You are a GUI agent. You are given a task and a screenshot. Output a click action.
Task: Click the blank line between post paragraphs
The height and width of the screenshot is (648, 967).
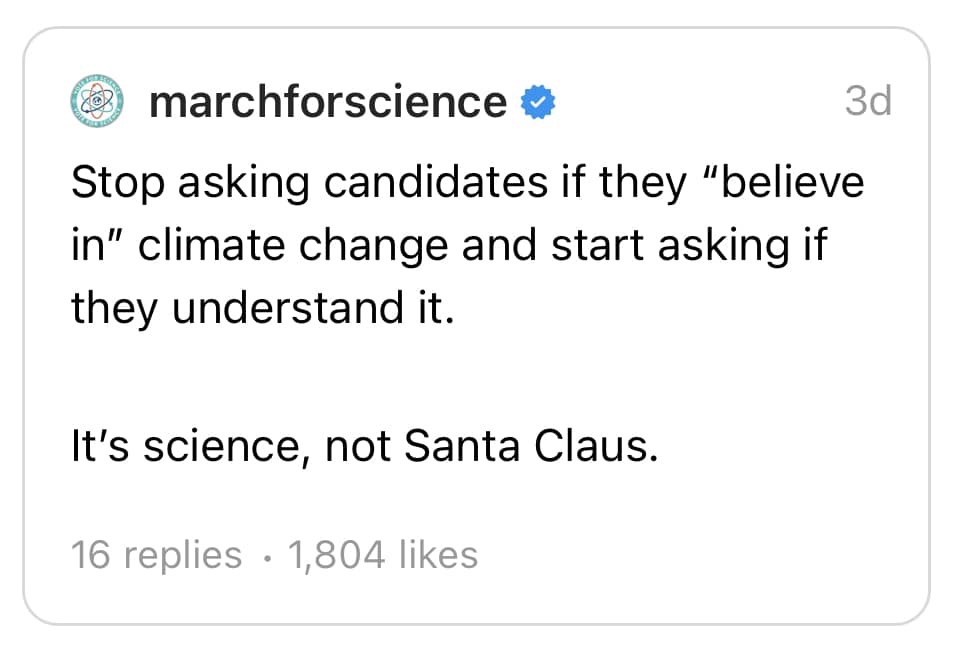(x=400, y=378)
